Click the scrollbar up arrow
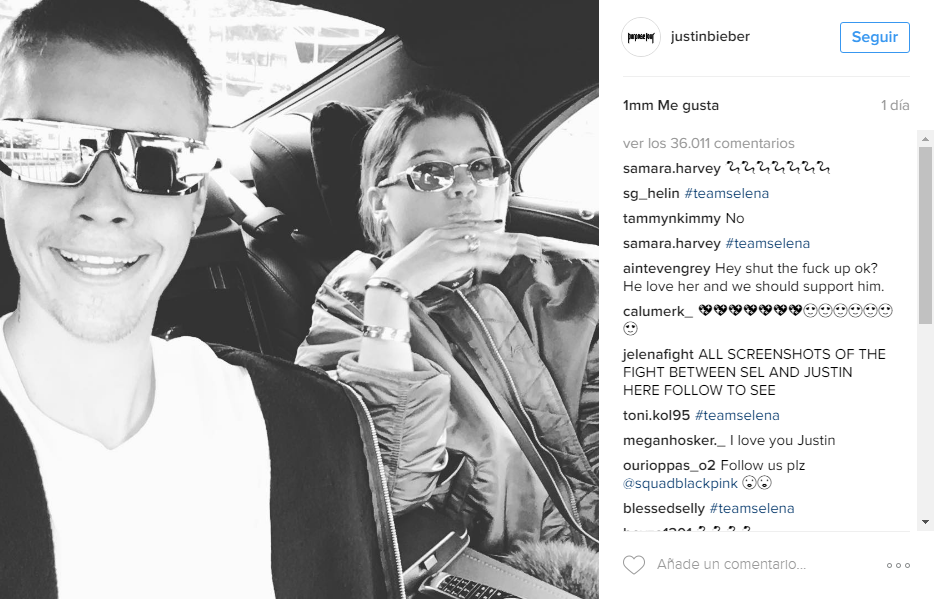The width and height of the screenshot is (934, 599). coord(925,139)
